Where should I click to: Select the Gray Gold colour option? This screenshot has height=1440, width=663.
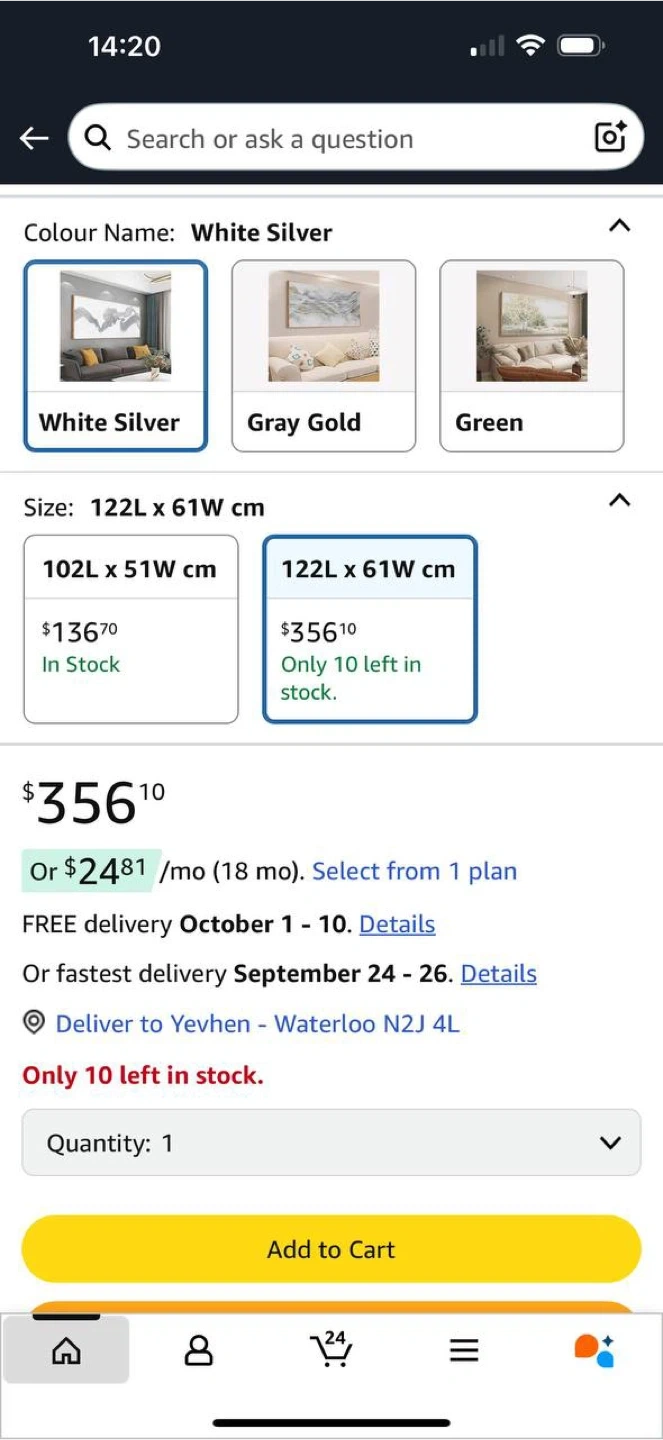[x=324, y=356]
